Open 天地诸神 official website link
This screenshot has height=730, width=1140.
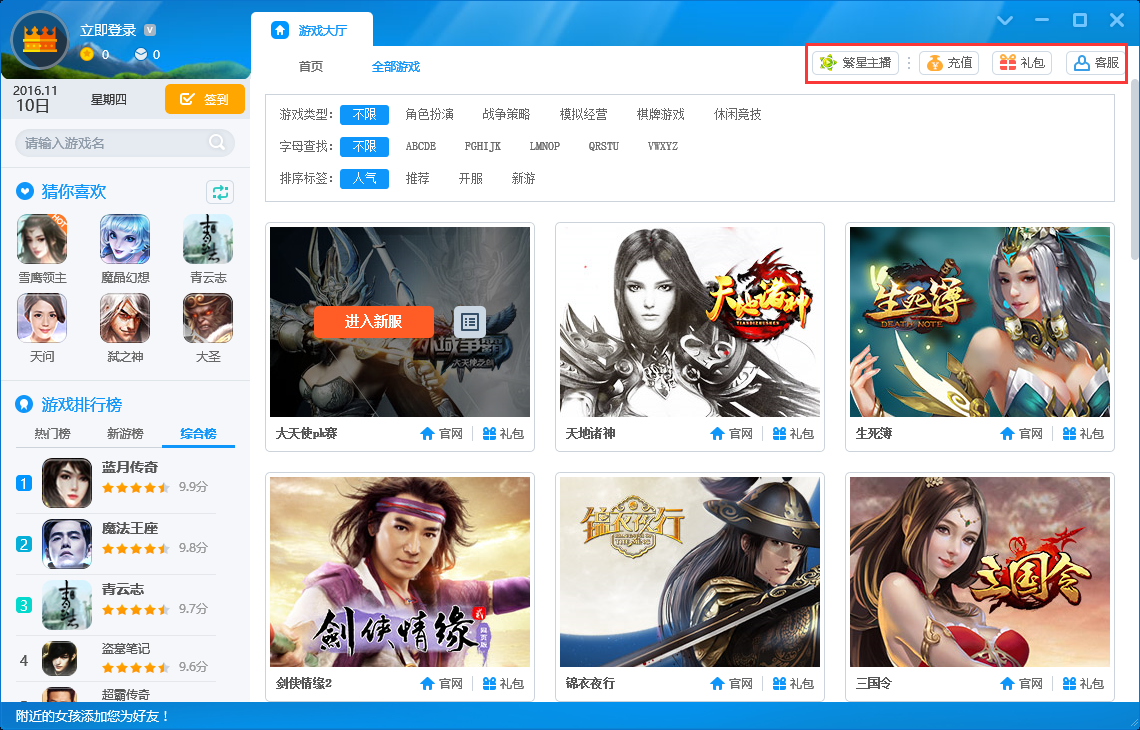click(732, 433)
